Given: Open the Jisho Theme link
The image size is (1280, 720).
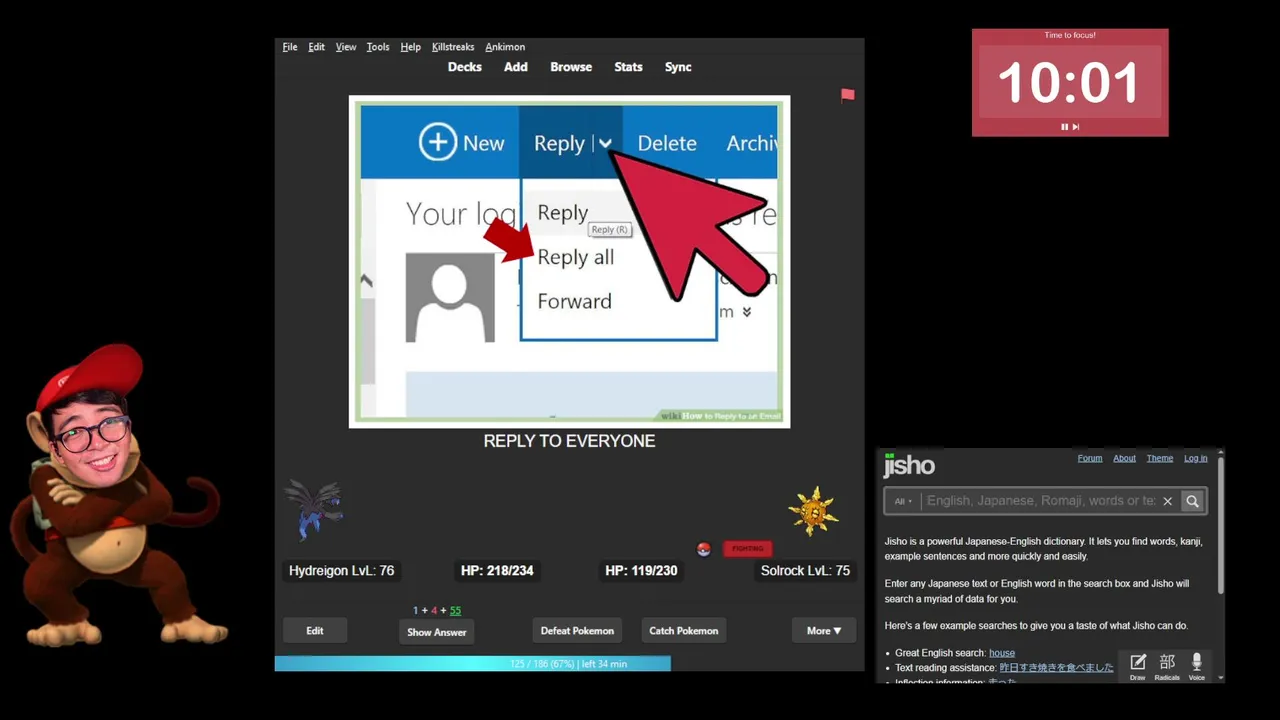Looking at the screenshot, I should [1160, 458].
